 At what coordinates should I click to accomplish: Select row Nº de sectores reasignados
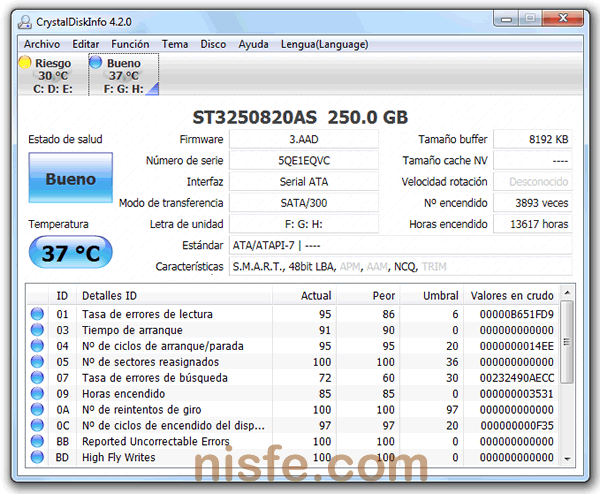[x=293, y=362]
